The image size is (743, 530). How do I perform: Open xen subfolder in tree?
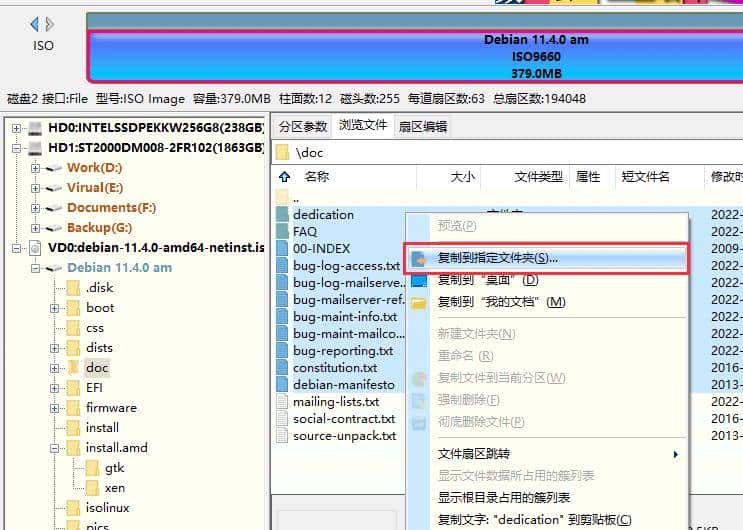point(115,488)
